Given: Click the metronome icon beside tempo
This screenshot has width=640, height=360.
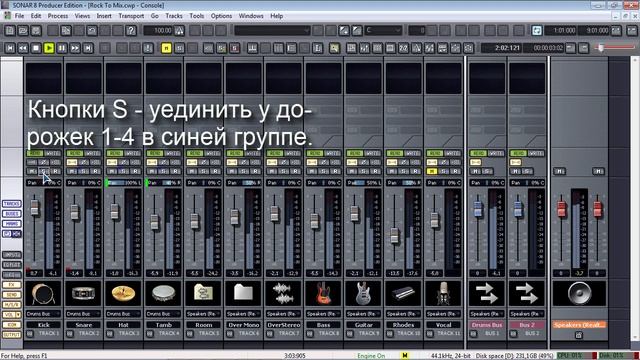Looking at the screenshot, I should click(x=179, y=31).
